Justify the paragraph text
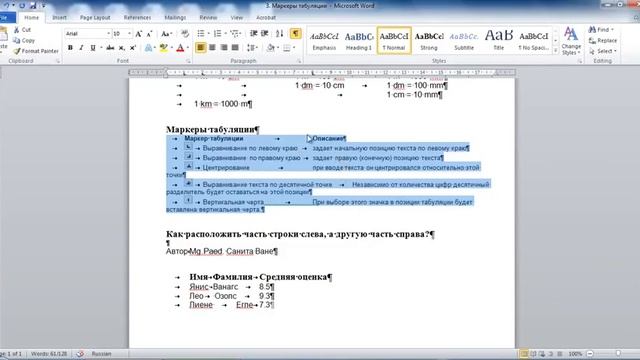Screen dimensions: 640x360 click(x=235, y=48)
